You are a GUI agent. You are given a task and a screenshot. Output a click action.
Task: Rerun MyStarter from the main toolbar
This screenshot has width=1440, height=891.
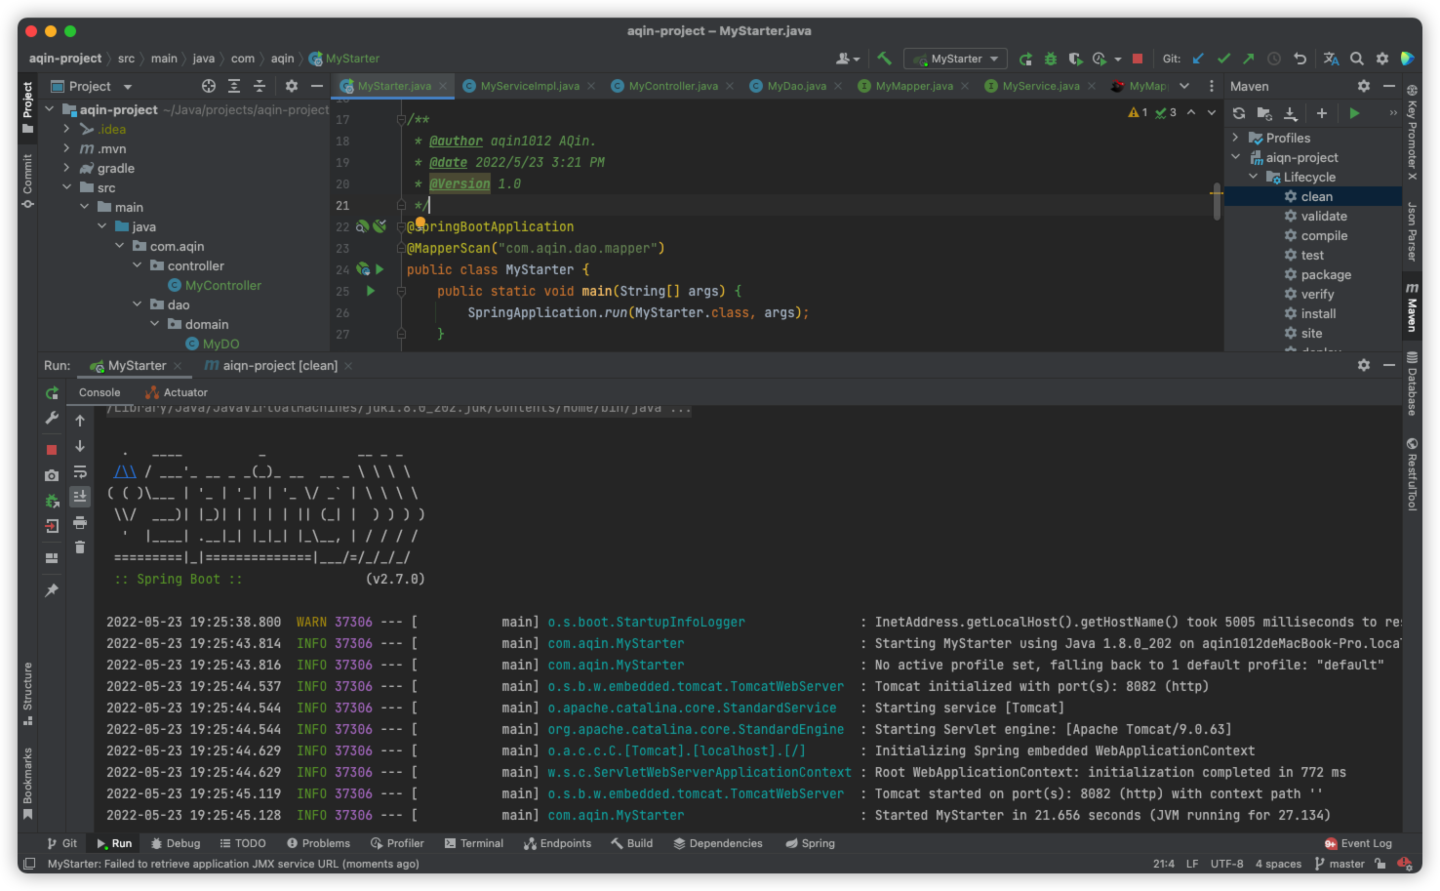(1025, 59)
